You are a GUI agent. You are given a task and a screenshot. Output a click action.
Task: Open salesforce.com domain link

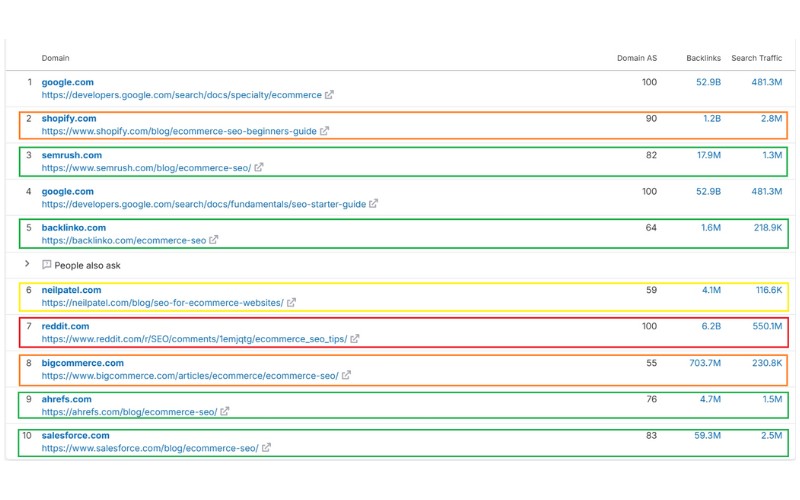tap(76, 435)
